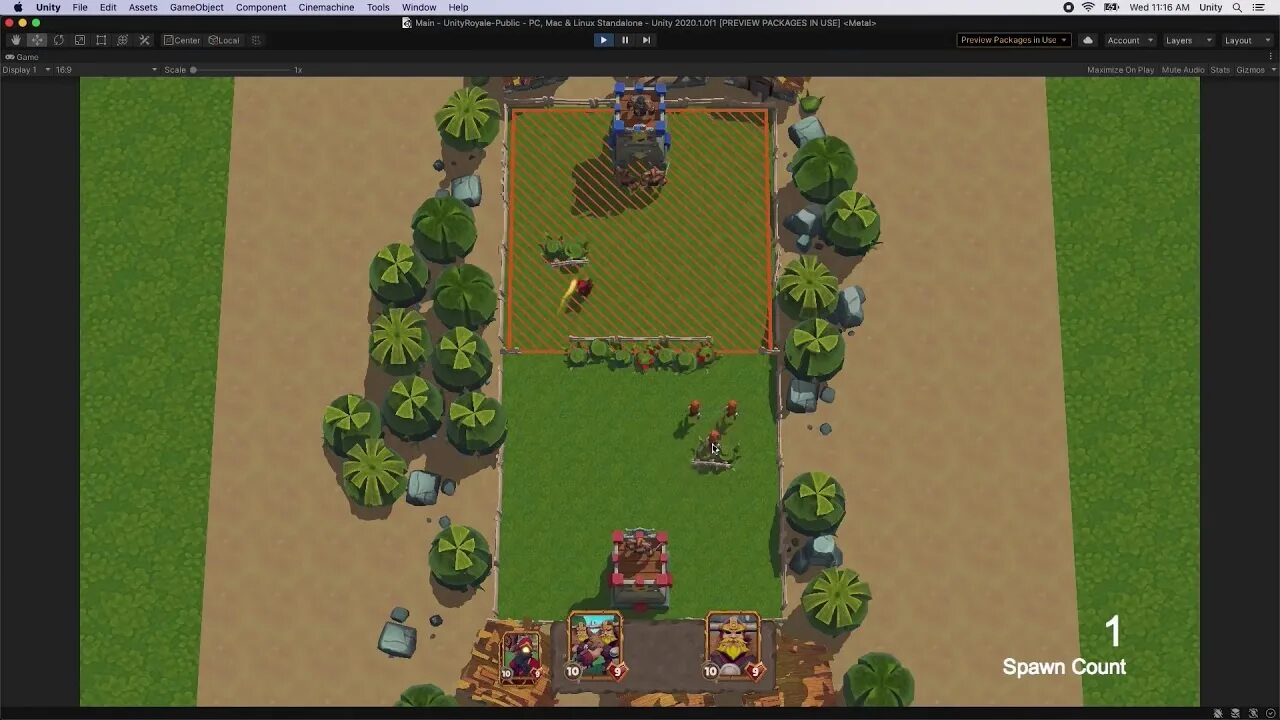Open Spotlight search icon

coord(1237,7)
